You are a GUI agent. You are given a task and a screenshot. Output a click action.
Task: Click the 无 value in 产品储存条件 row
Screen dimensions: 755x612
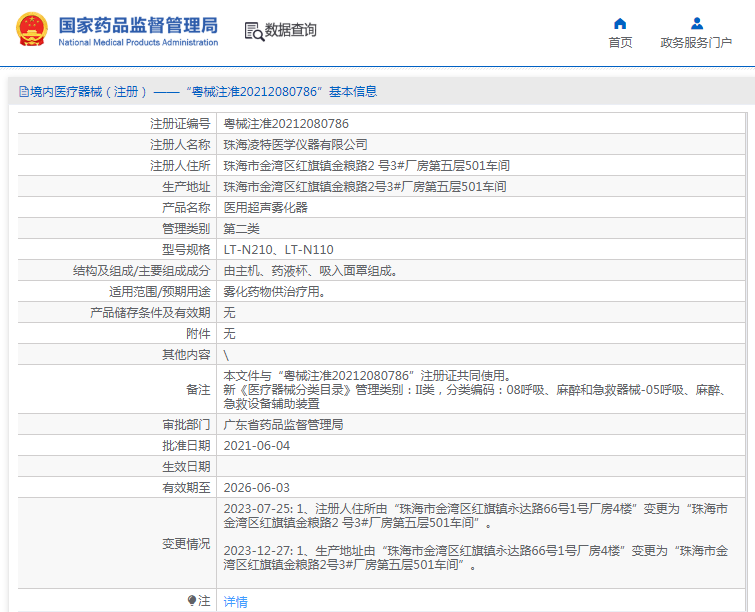229,313
